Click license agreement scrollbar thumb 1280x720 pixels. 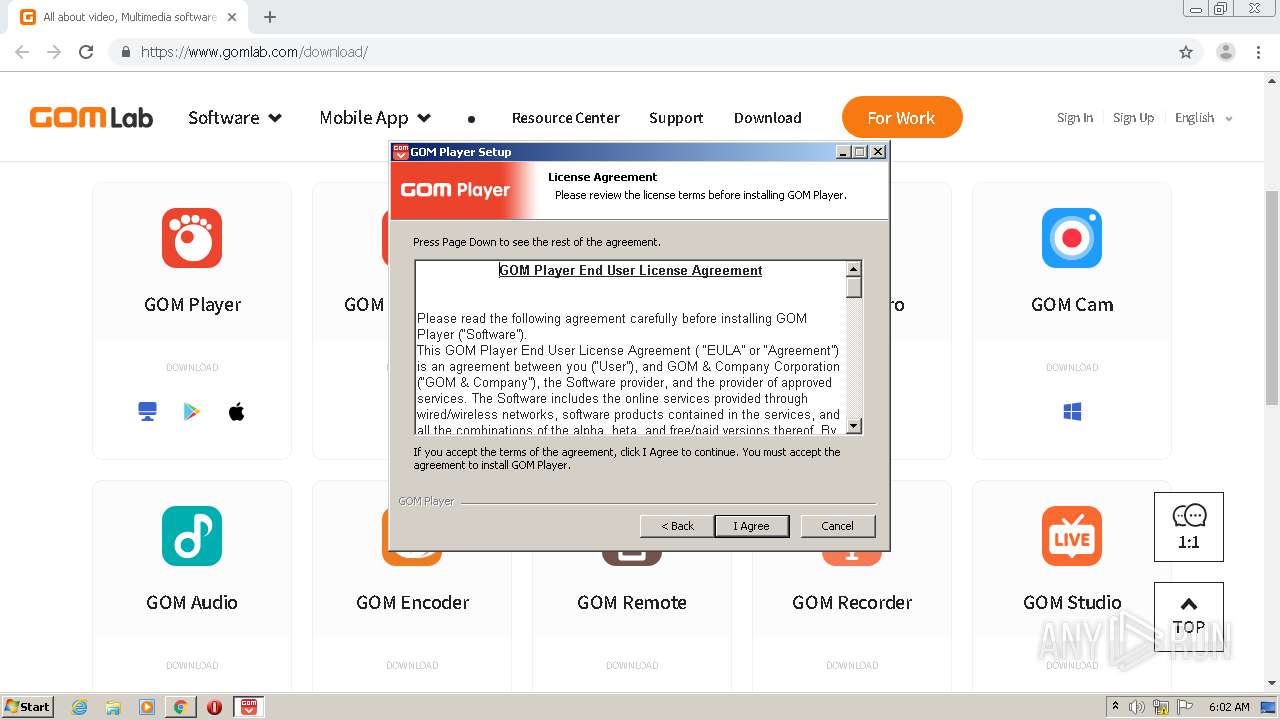coord(854,287)
